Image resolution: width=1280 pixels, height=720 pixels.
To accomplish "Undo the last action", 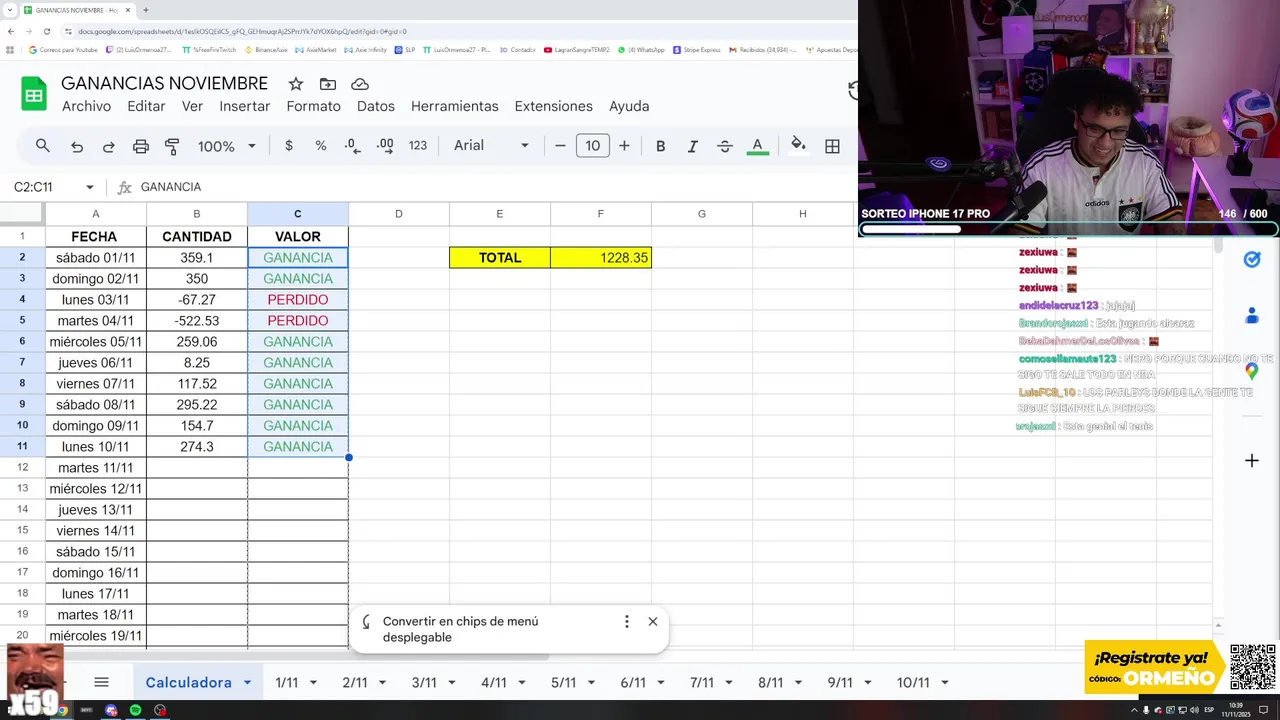I will click(x=77, y=146).
